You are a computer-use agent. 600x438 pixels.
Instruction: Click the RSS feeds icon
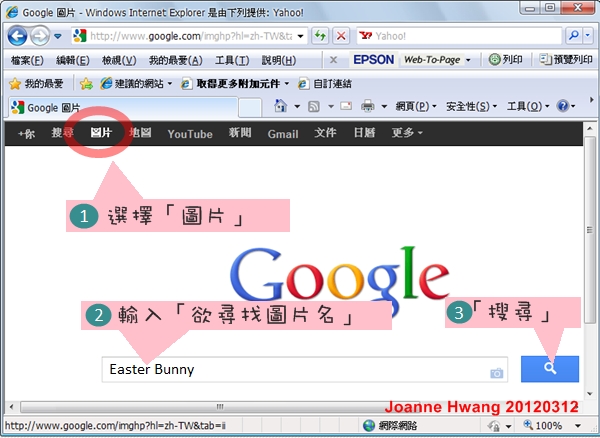click(314, 106)
